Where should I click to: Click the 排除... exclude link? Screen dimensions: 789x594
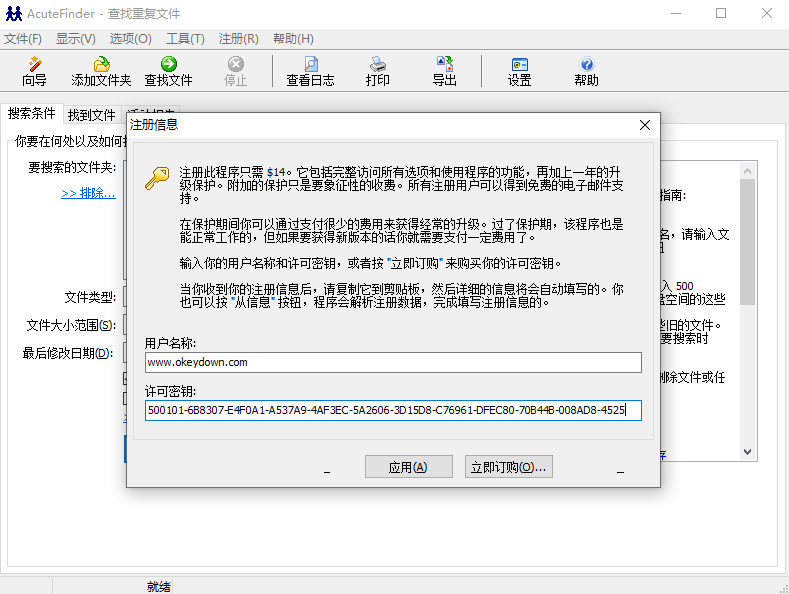[88, 193]
